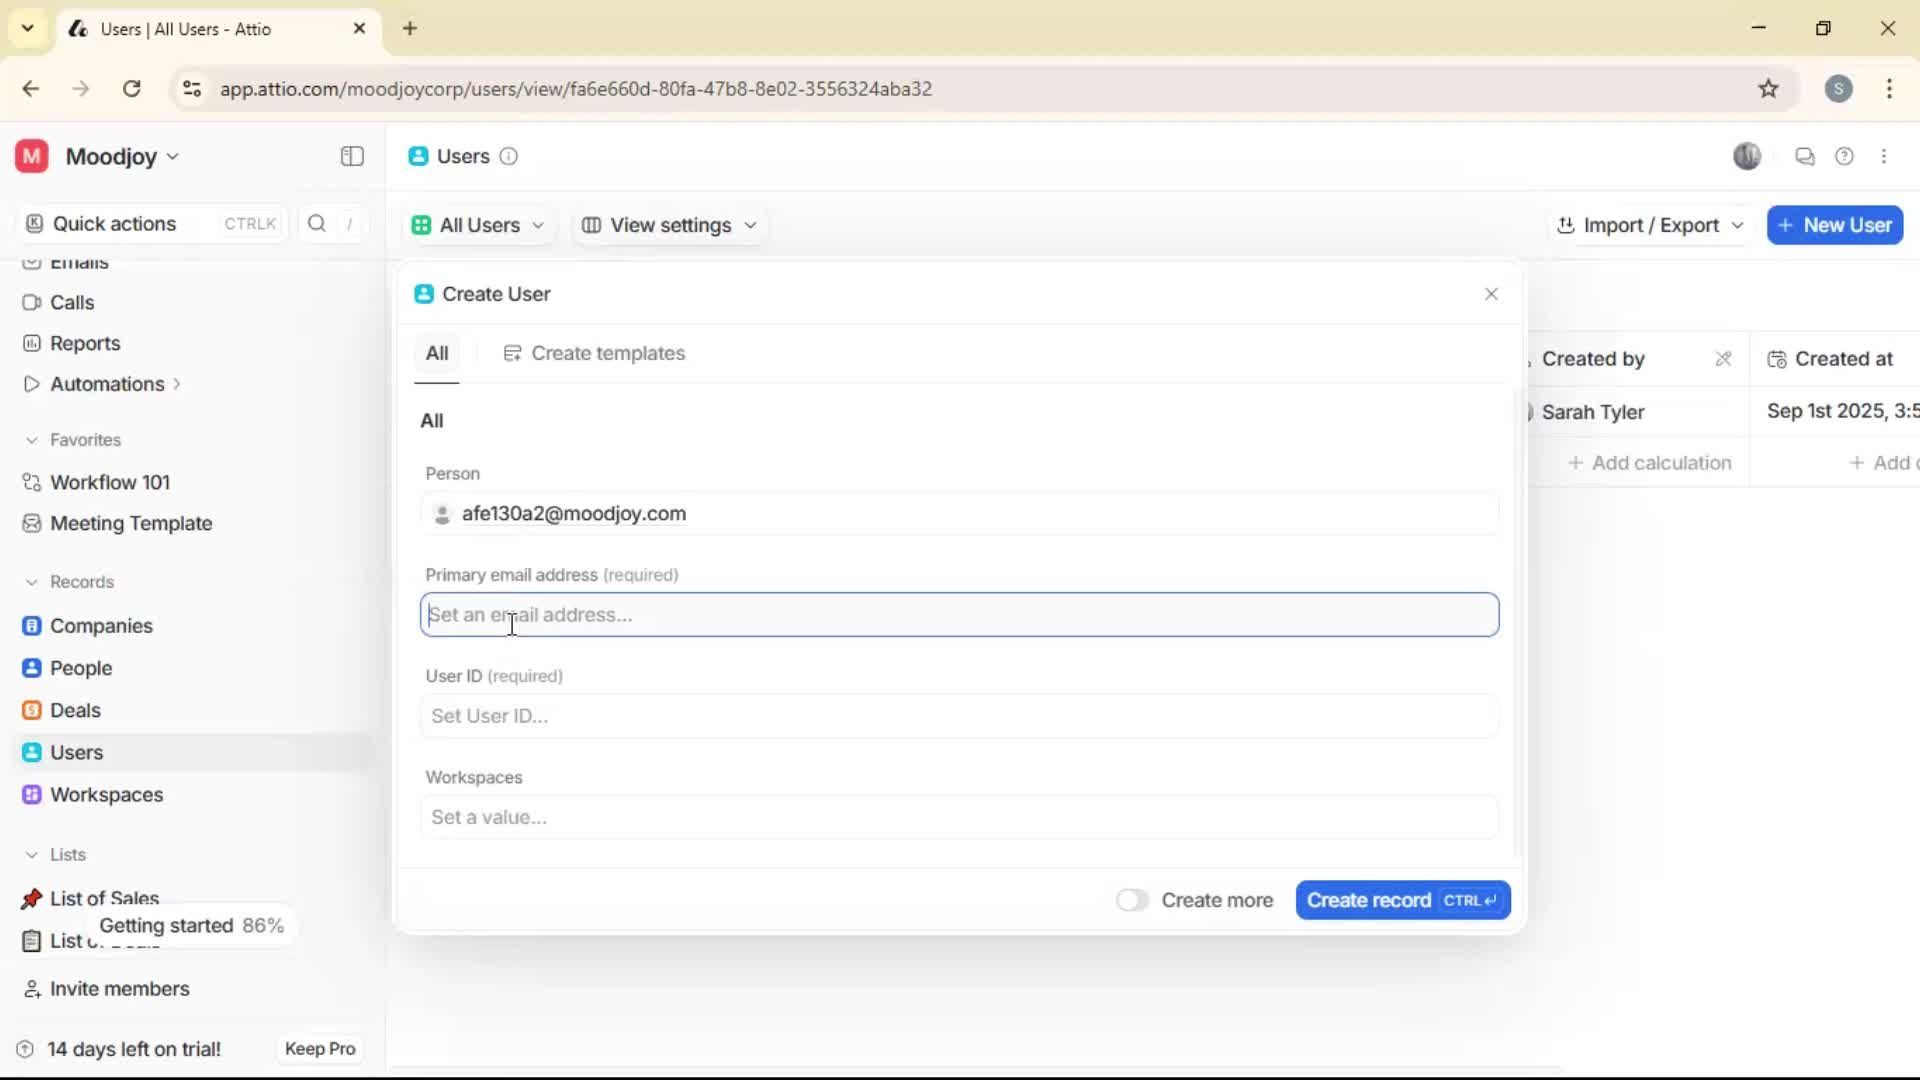Click the Users info icon in the header

[510, 157]
